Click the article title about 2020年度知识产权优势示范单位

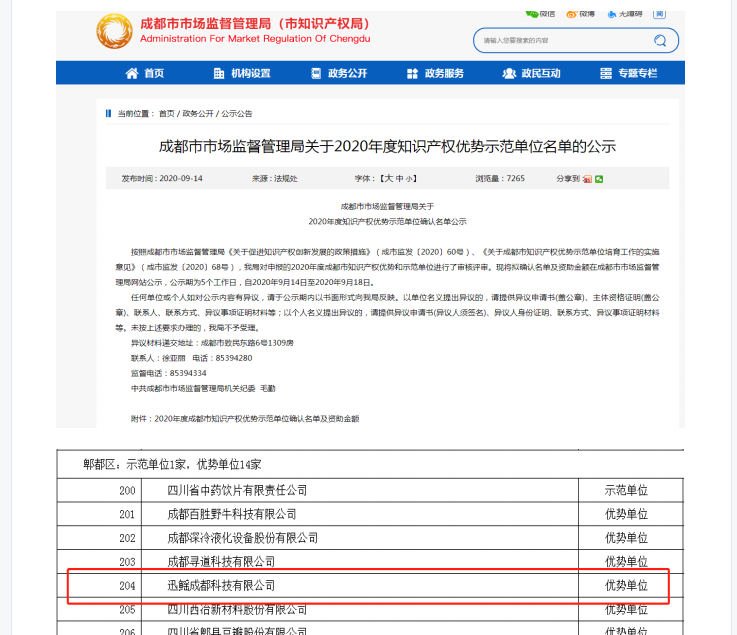pyautogui.click(x=387, y=147)
